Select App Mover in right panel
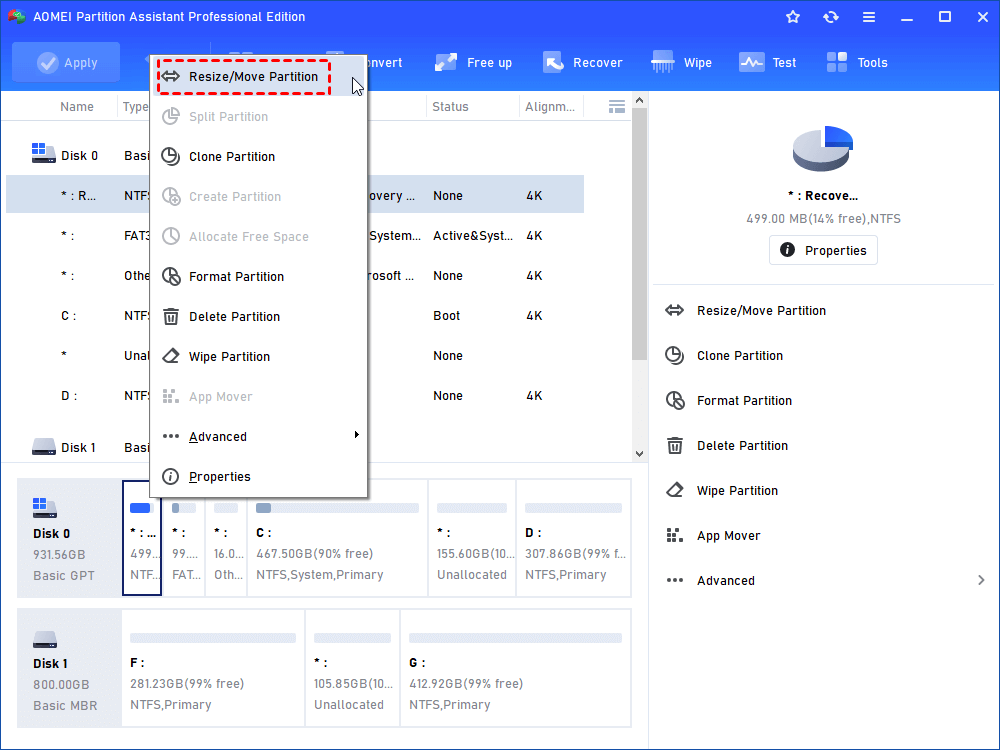This screenshot has width=1000, height=750. [728, 536]
